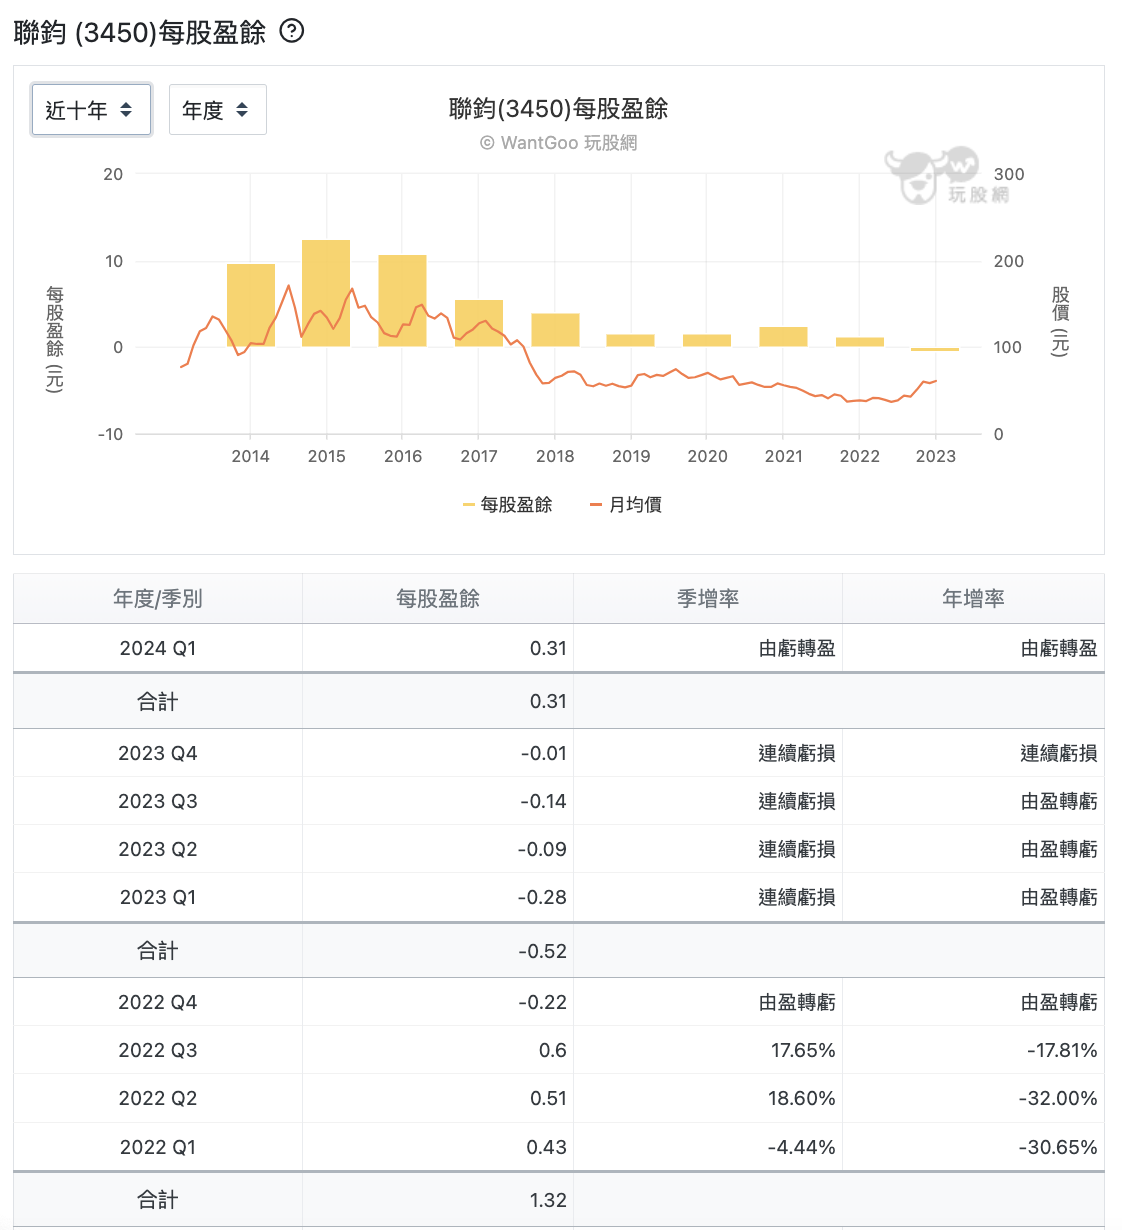
Task: Click the 0.51 EPS value
Action: point(548,1098)
